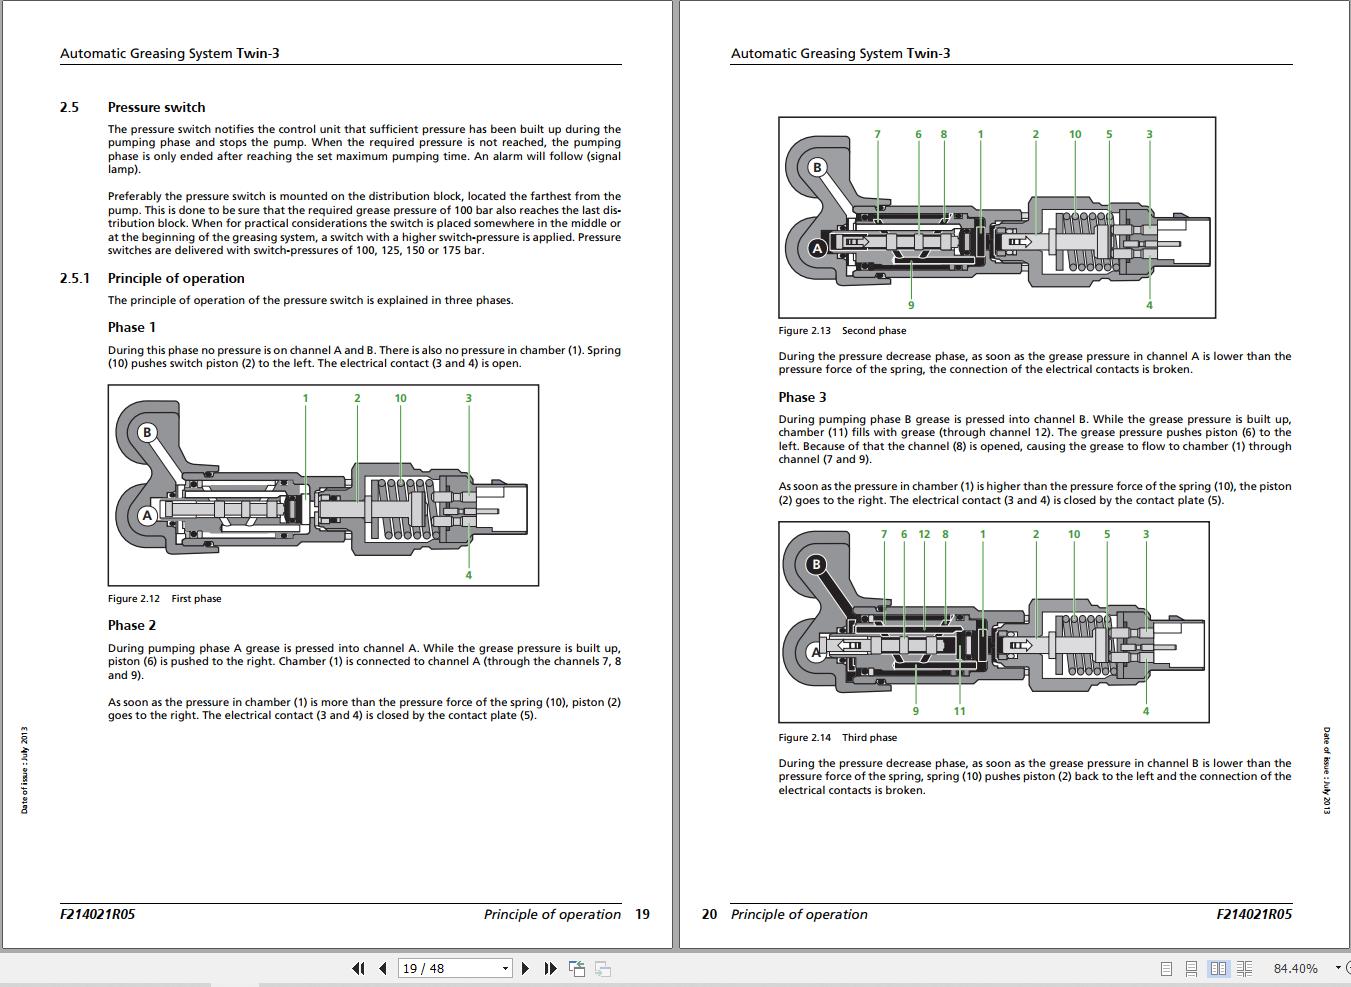The image size is (1351, 987).
Task: Switch to continuous facing pages view
Action: pyautogui.click(x=1244, y=968)
